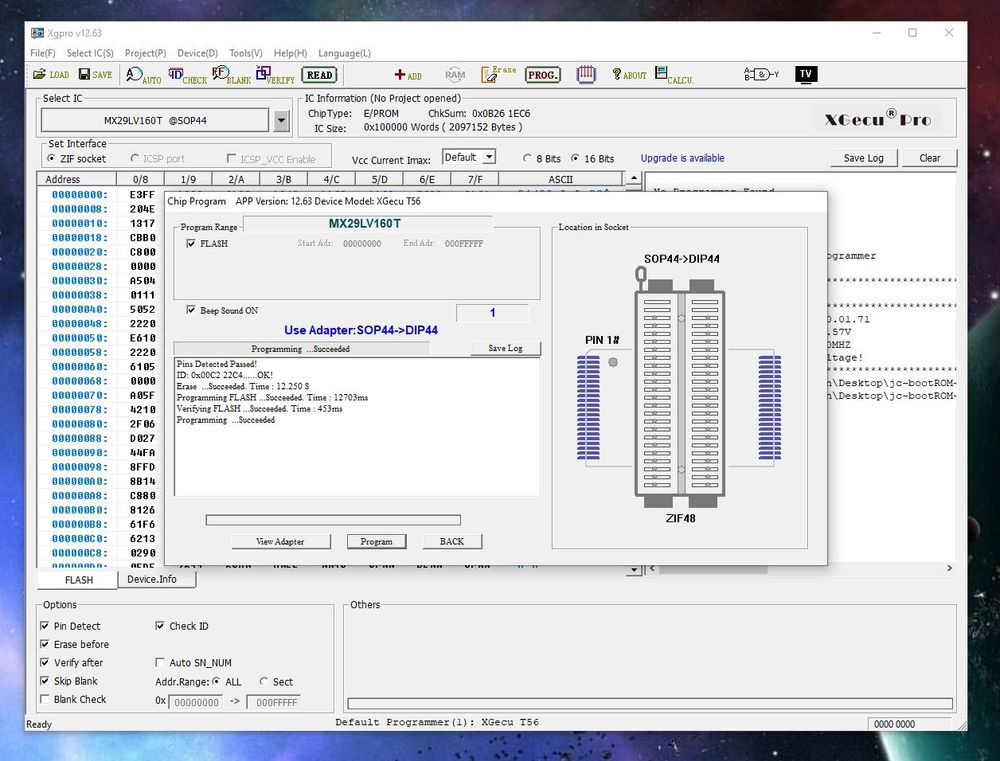Click the hex table scroll down arrow
Image resolution: width=1000 pixels, height=761 pixels.
point(633,569)
